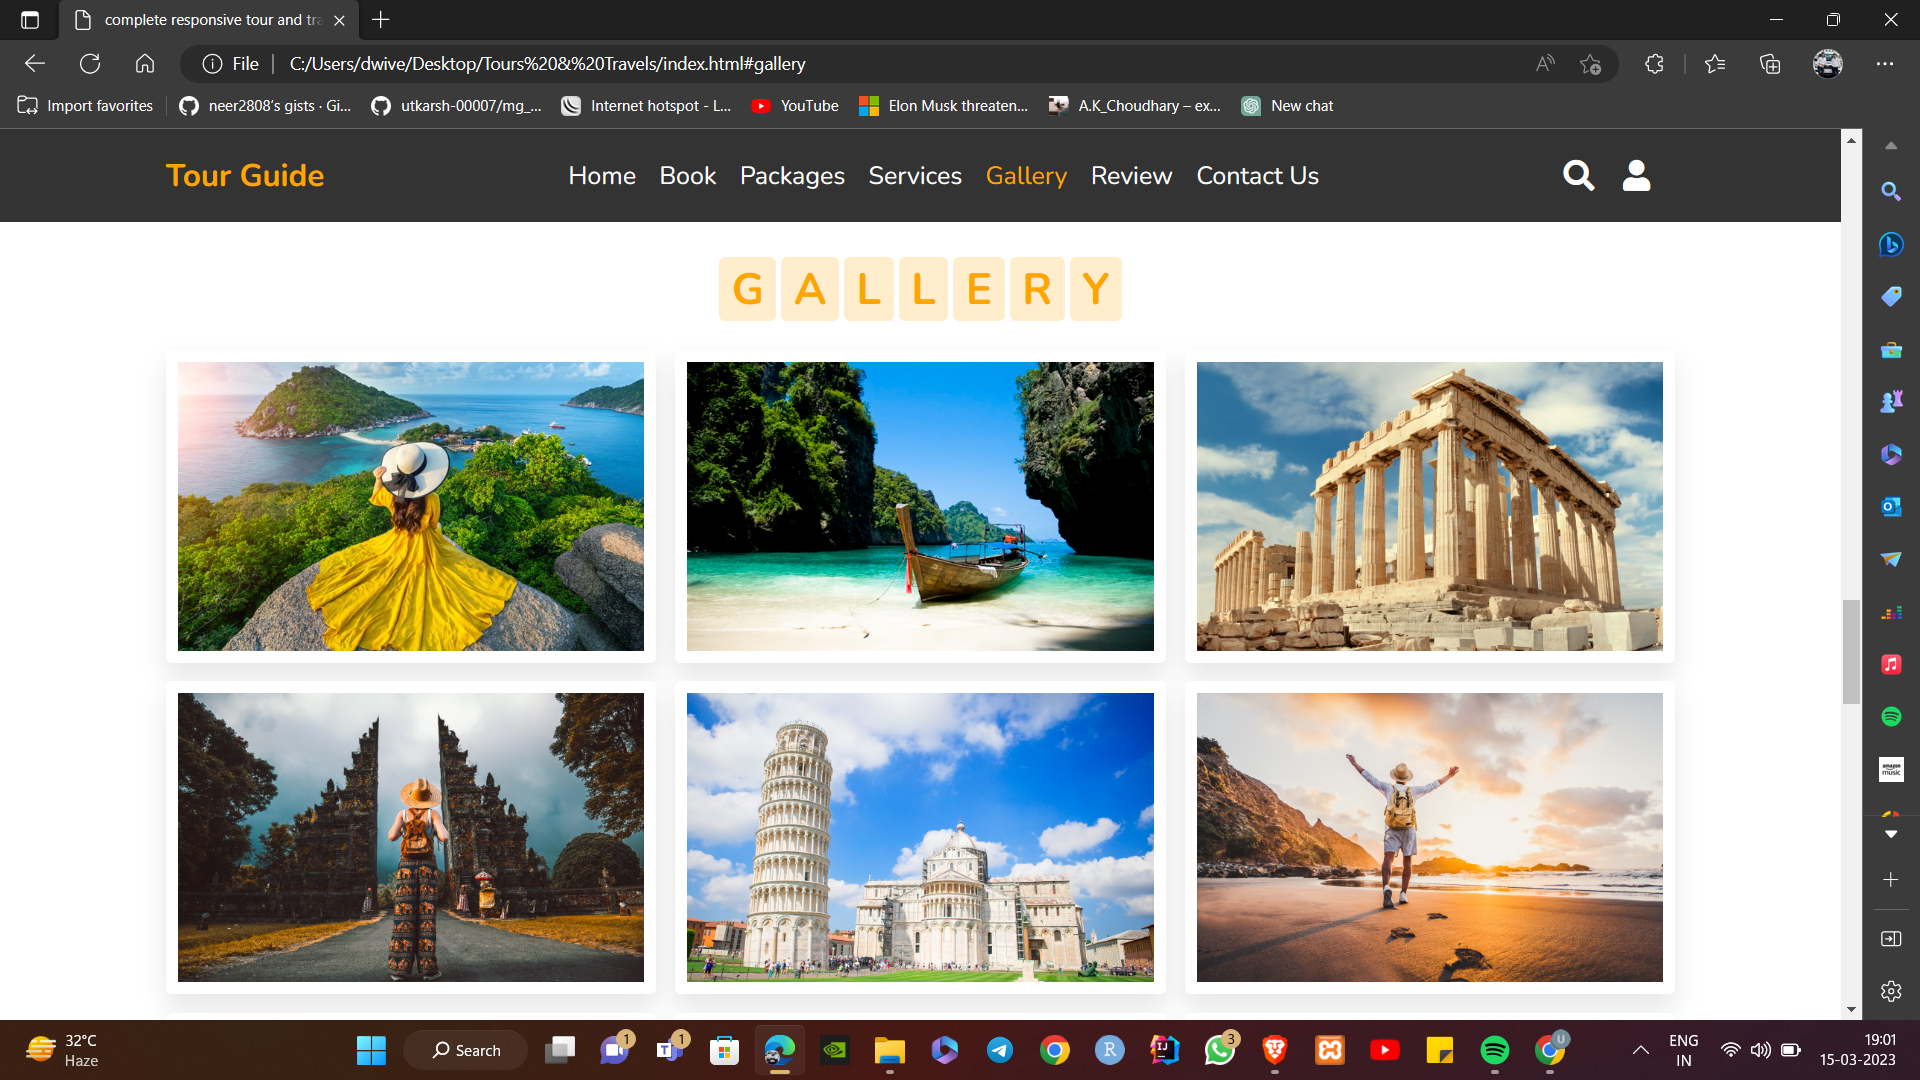Viewport: 1920px width, 1080px height.
Task: Select Contact Us in navigation bar
Action: click(1257, 176)
